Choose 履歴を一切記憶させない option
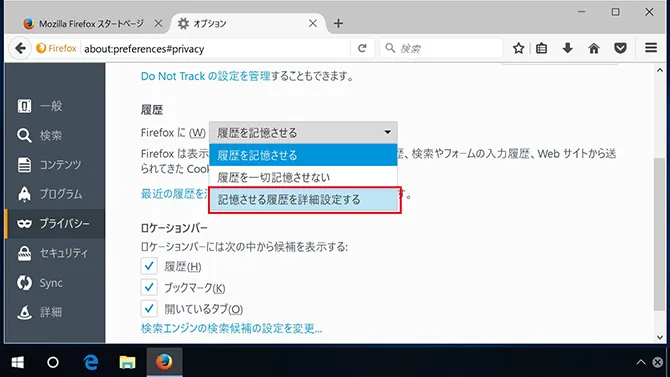 point(303,177)
